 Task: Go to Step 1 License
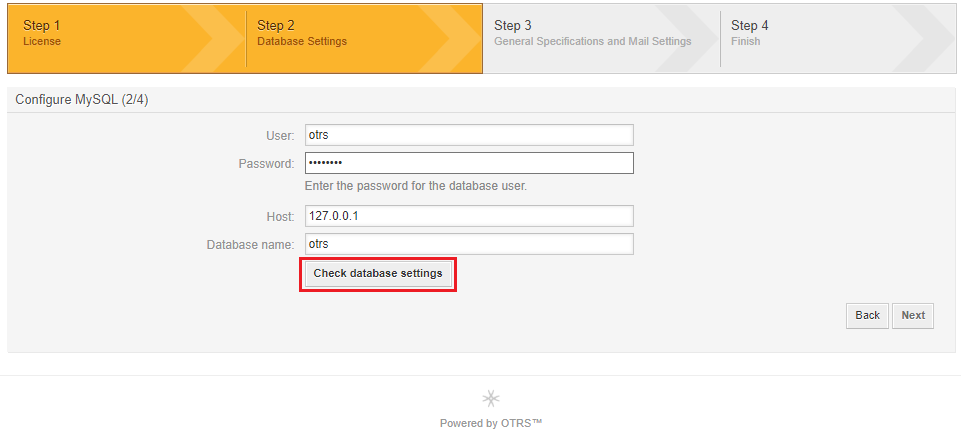[x=42, y=33]
